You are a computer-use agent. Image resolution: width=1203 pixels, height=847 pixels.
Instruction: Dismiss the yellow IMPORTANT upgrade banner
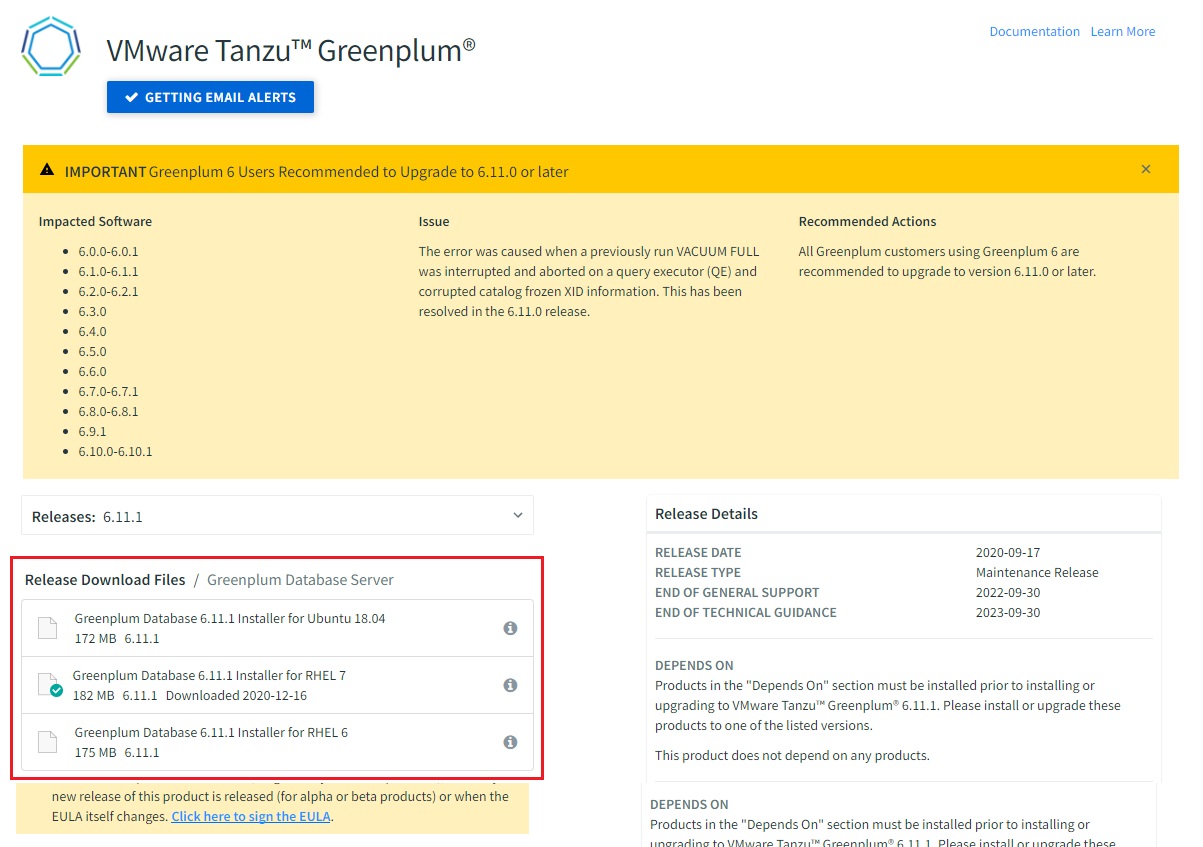[x=1146, y=169]
